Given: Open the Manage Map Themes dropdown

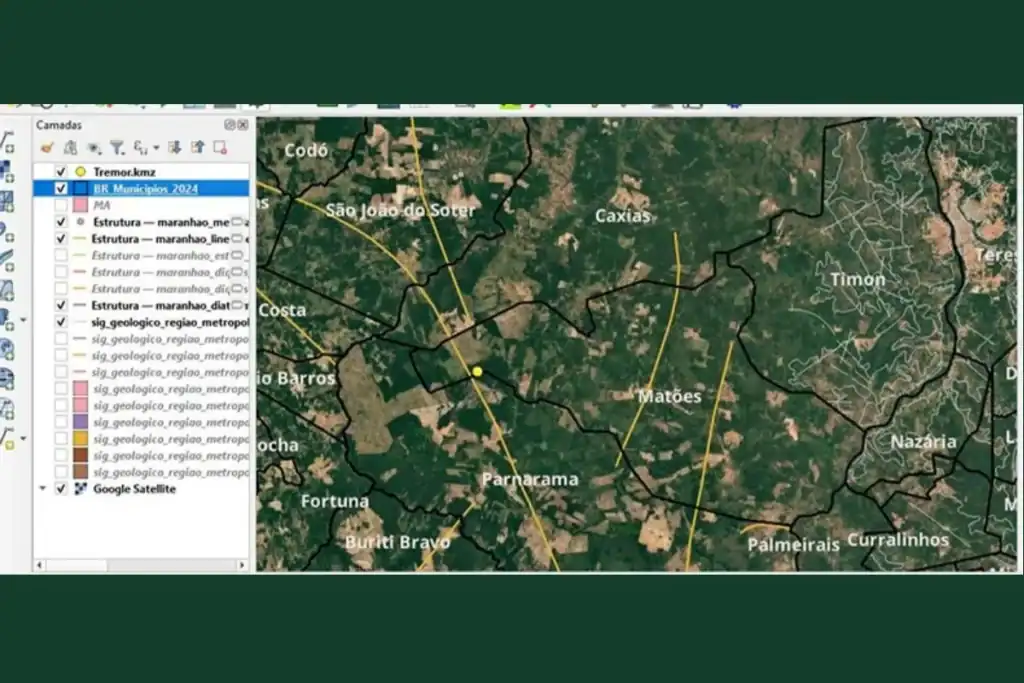Looking at the screenshot, I should pos(95,146).
